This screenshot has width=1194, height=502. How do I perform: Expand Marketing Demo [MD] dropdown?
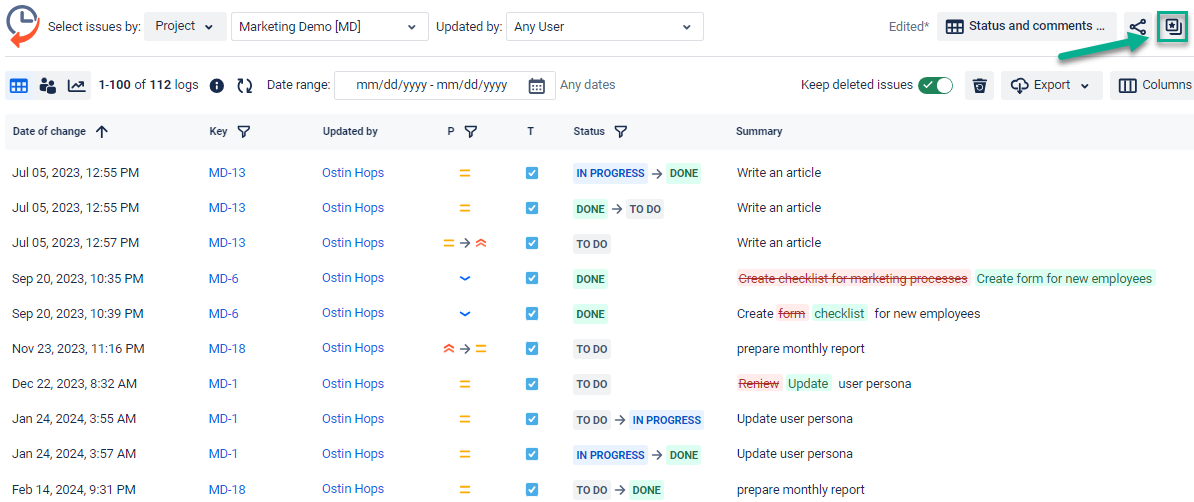click(x=329, y=27)
